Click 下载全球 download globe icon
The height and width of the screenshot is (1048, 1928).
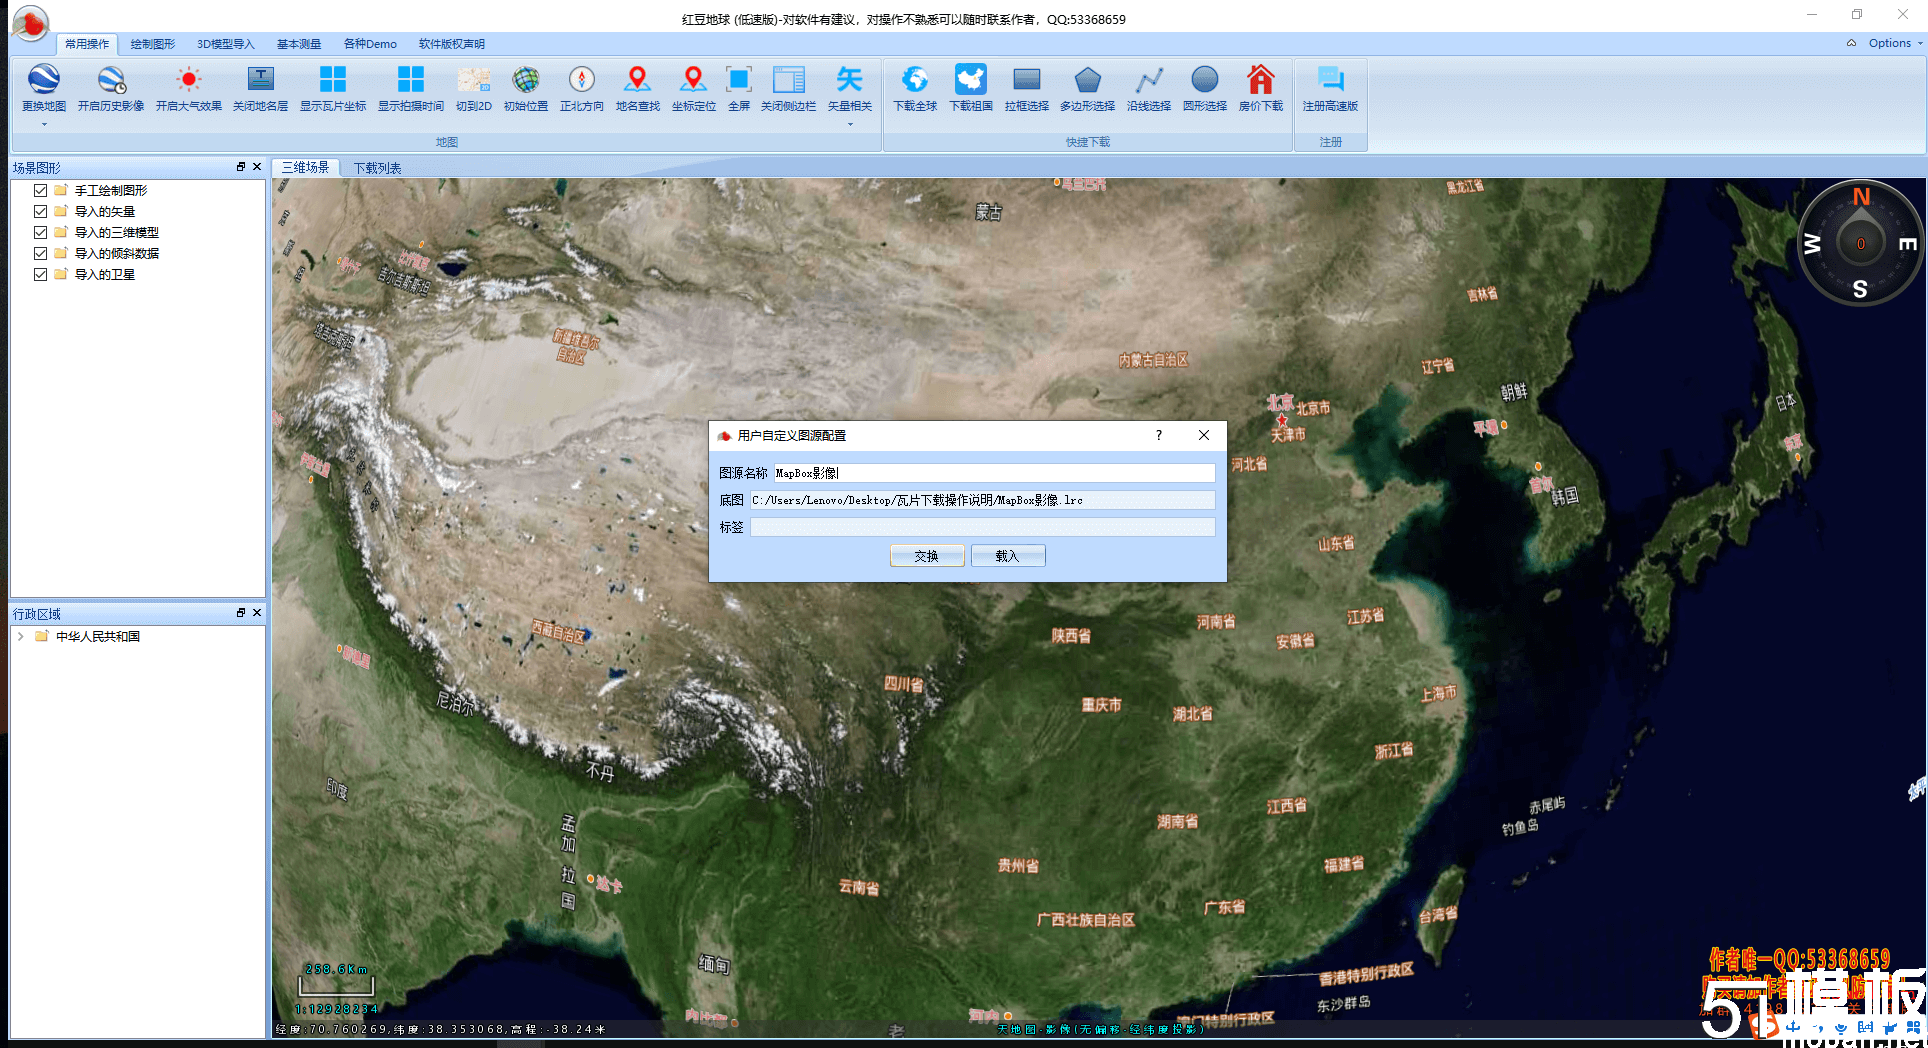click(x=915, y=79)
